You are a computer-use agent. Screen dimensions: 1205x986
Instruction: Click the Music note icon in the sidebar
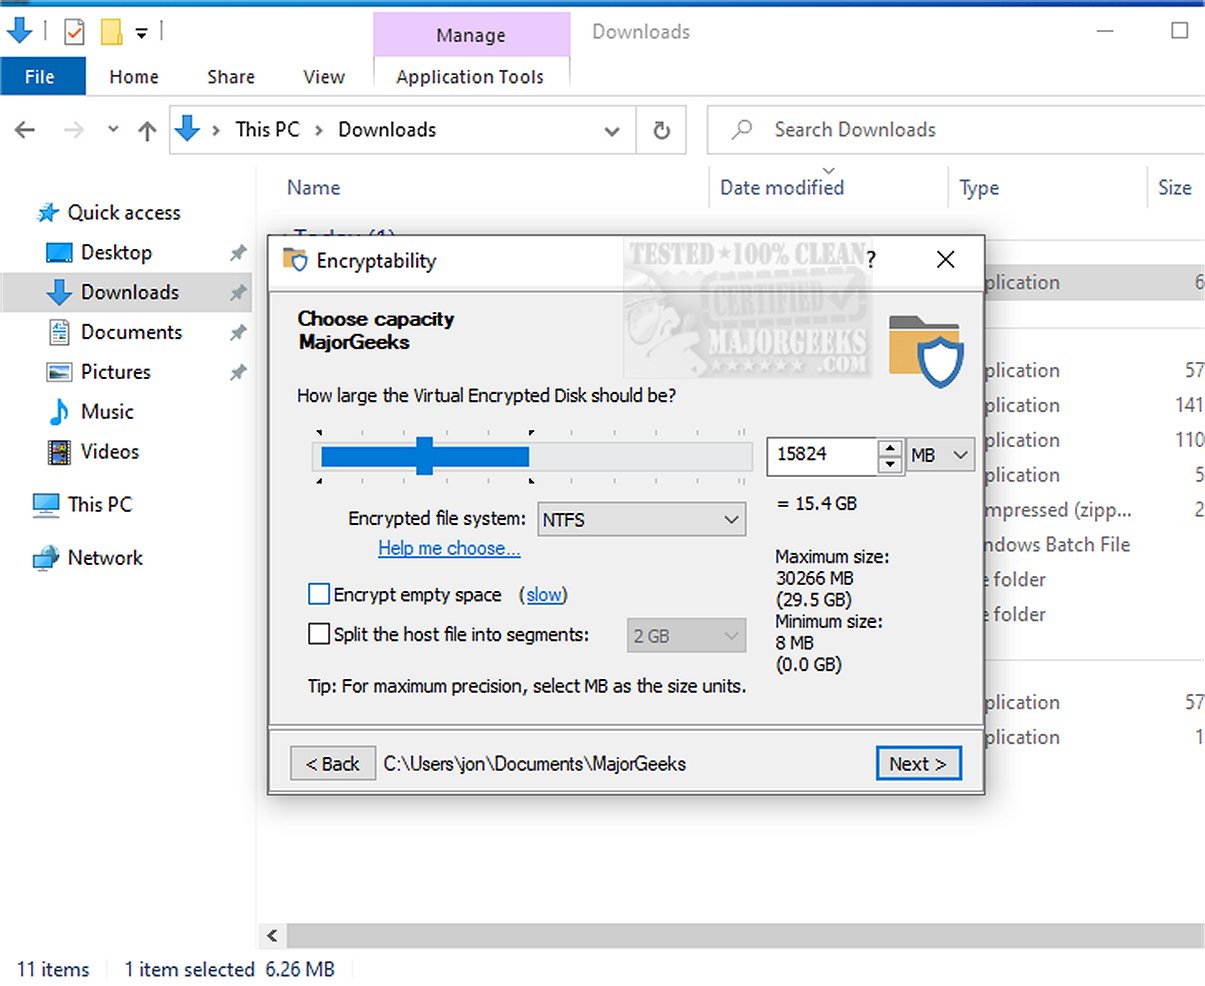pyautogui.click(x=60, y=412)
